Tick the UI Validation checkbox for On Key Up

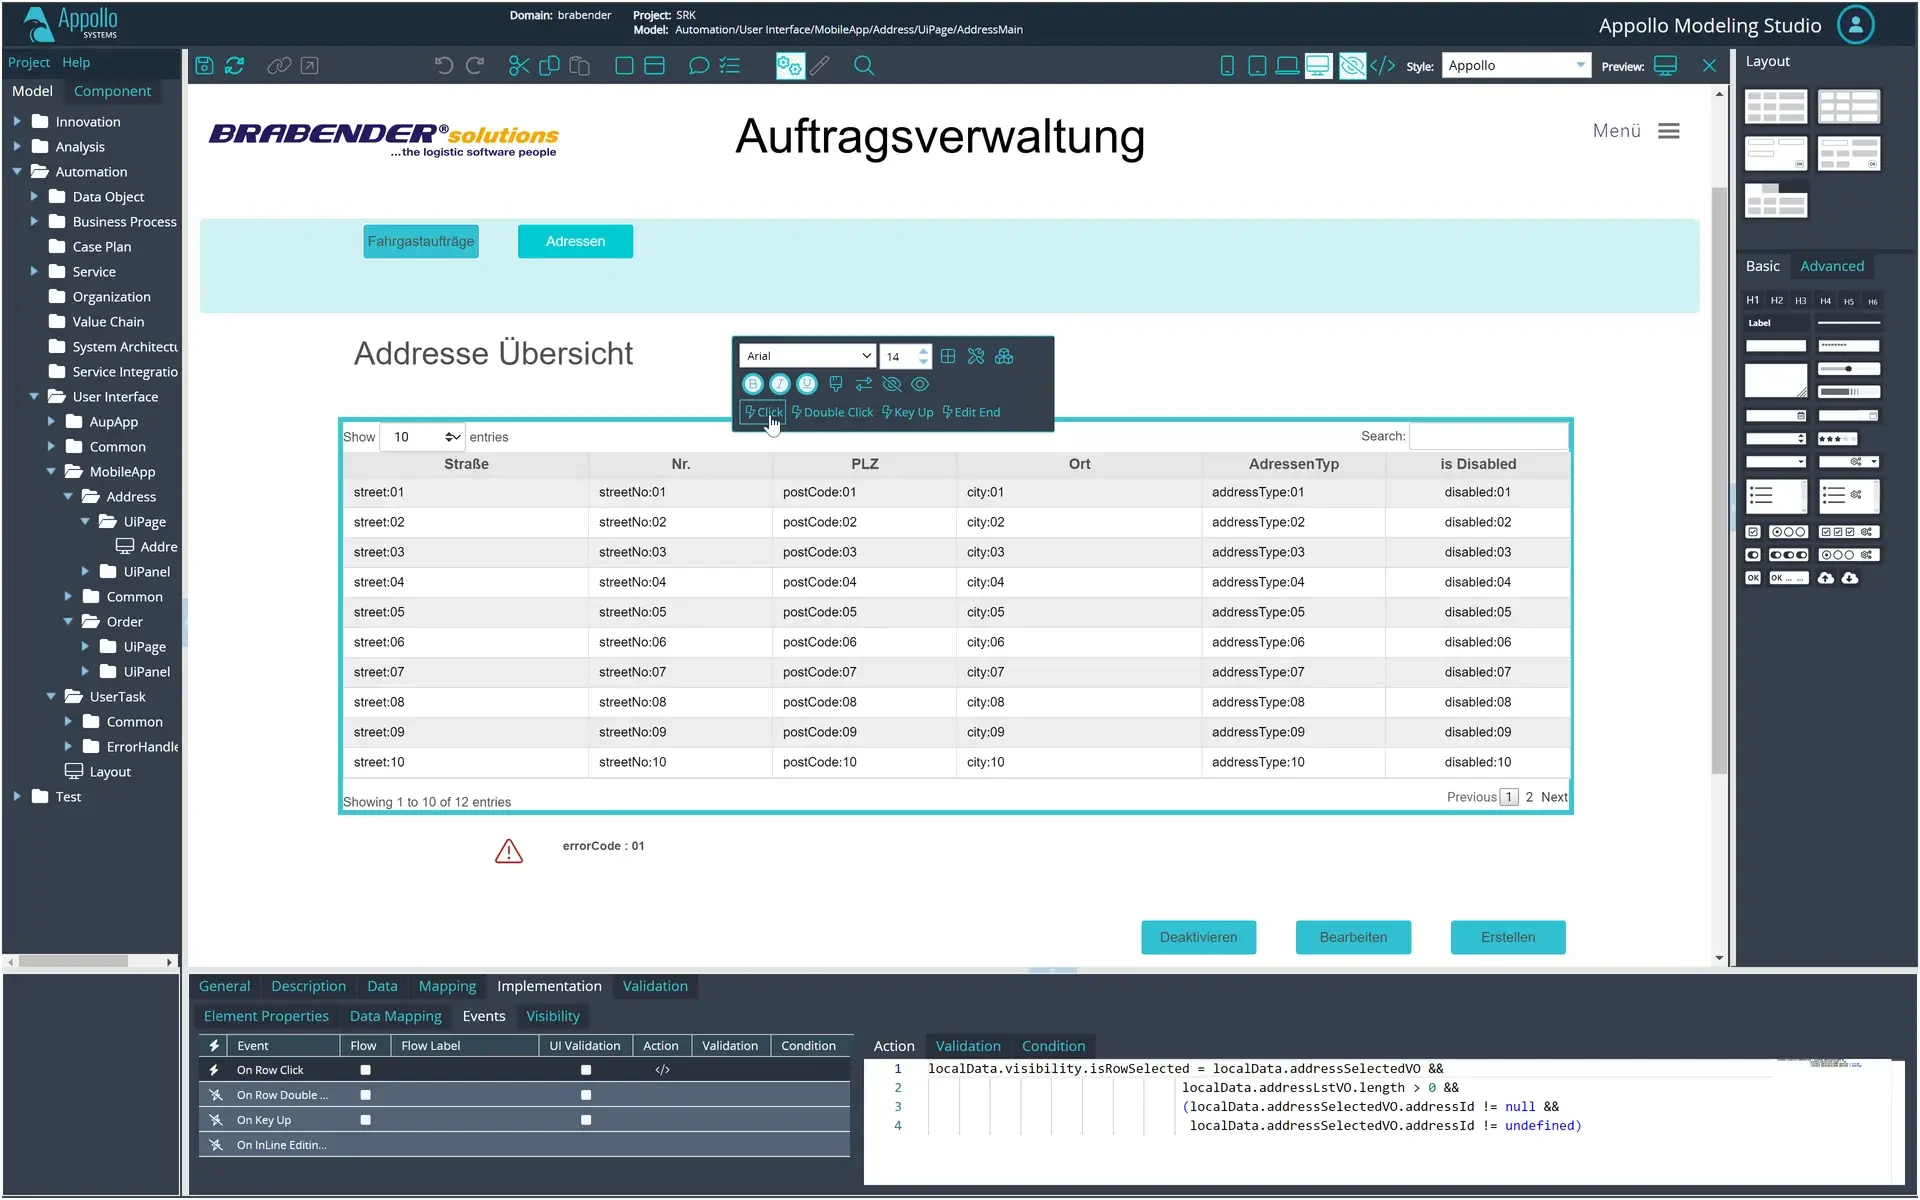[586, 1120]
